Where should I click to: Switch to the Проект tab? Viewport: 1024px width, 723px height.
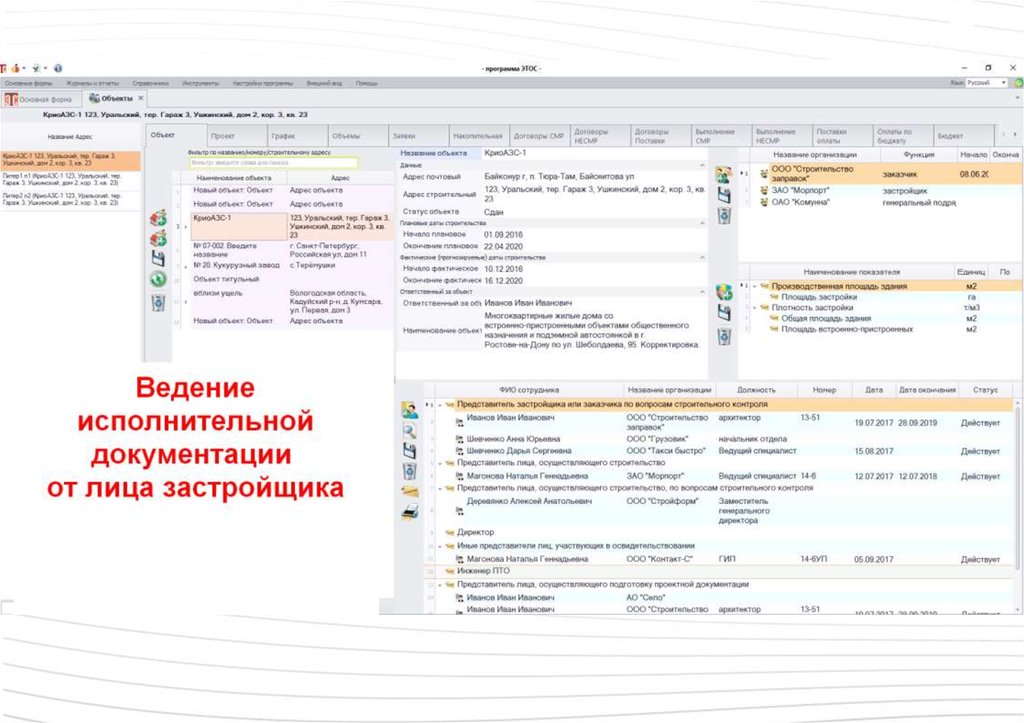point(236,136)
